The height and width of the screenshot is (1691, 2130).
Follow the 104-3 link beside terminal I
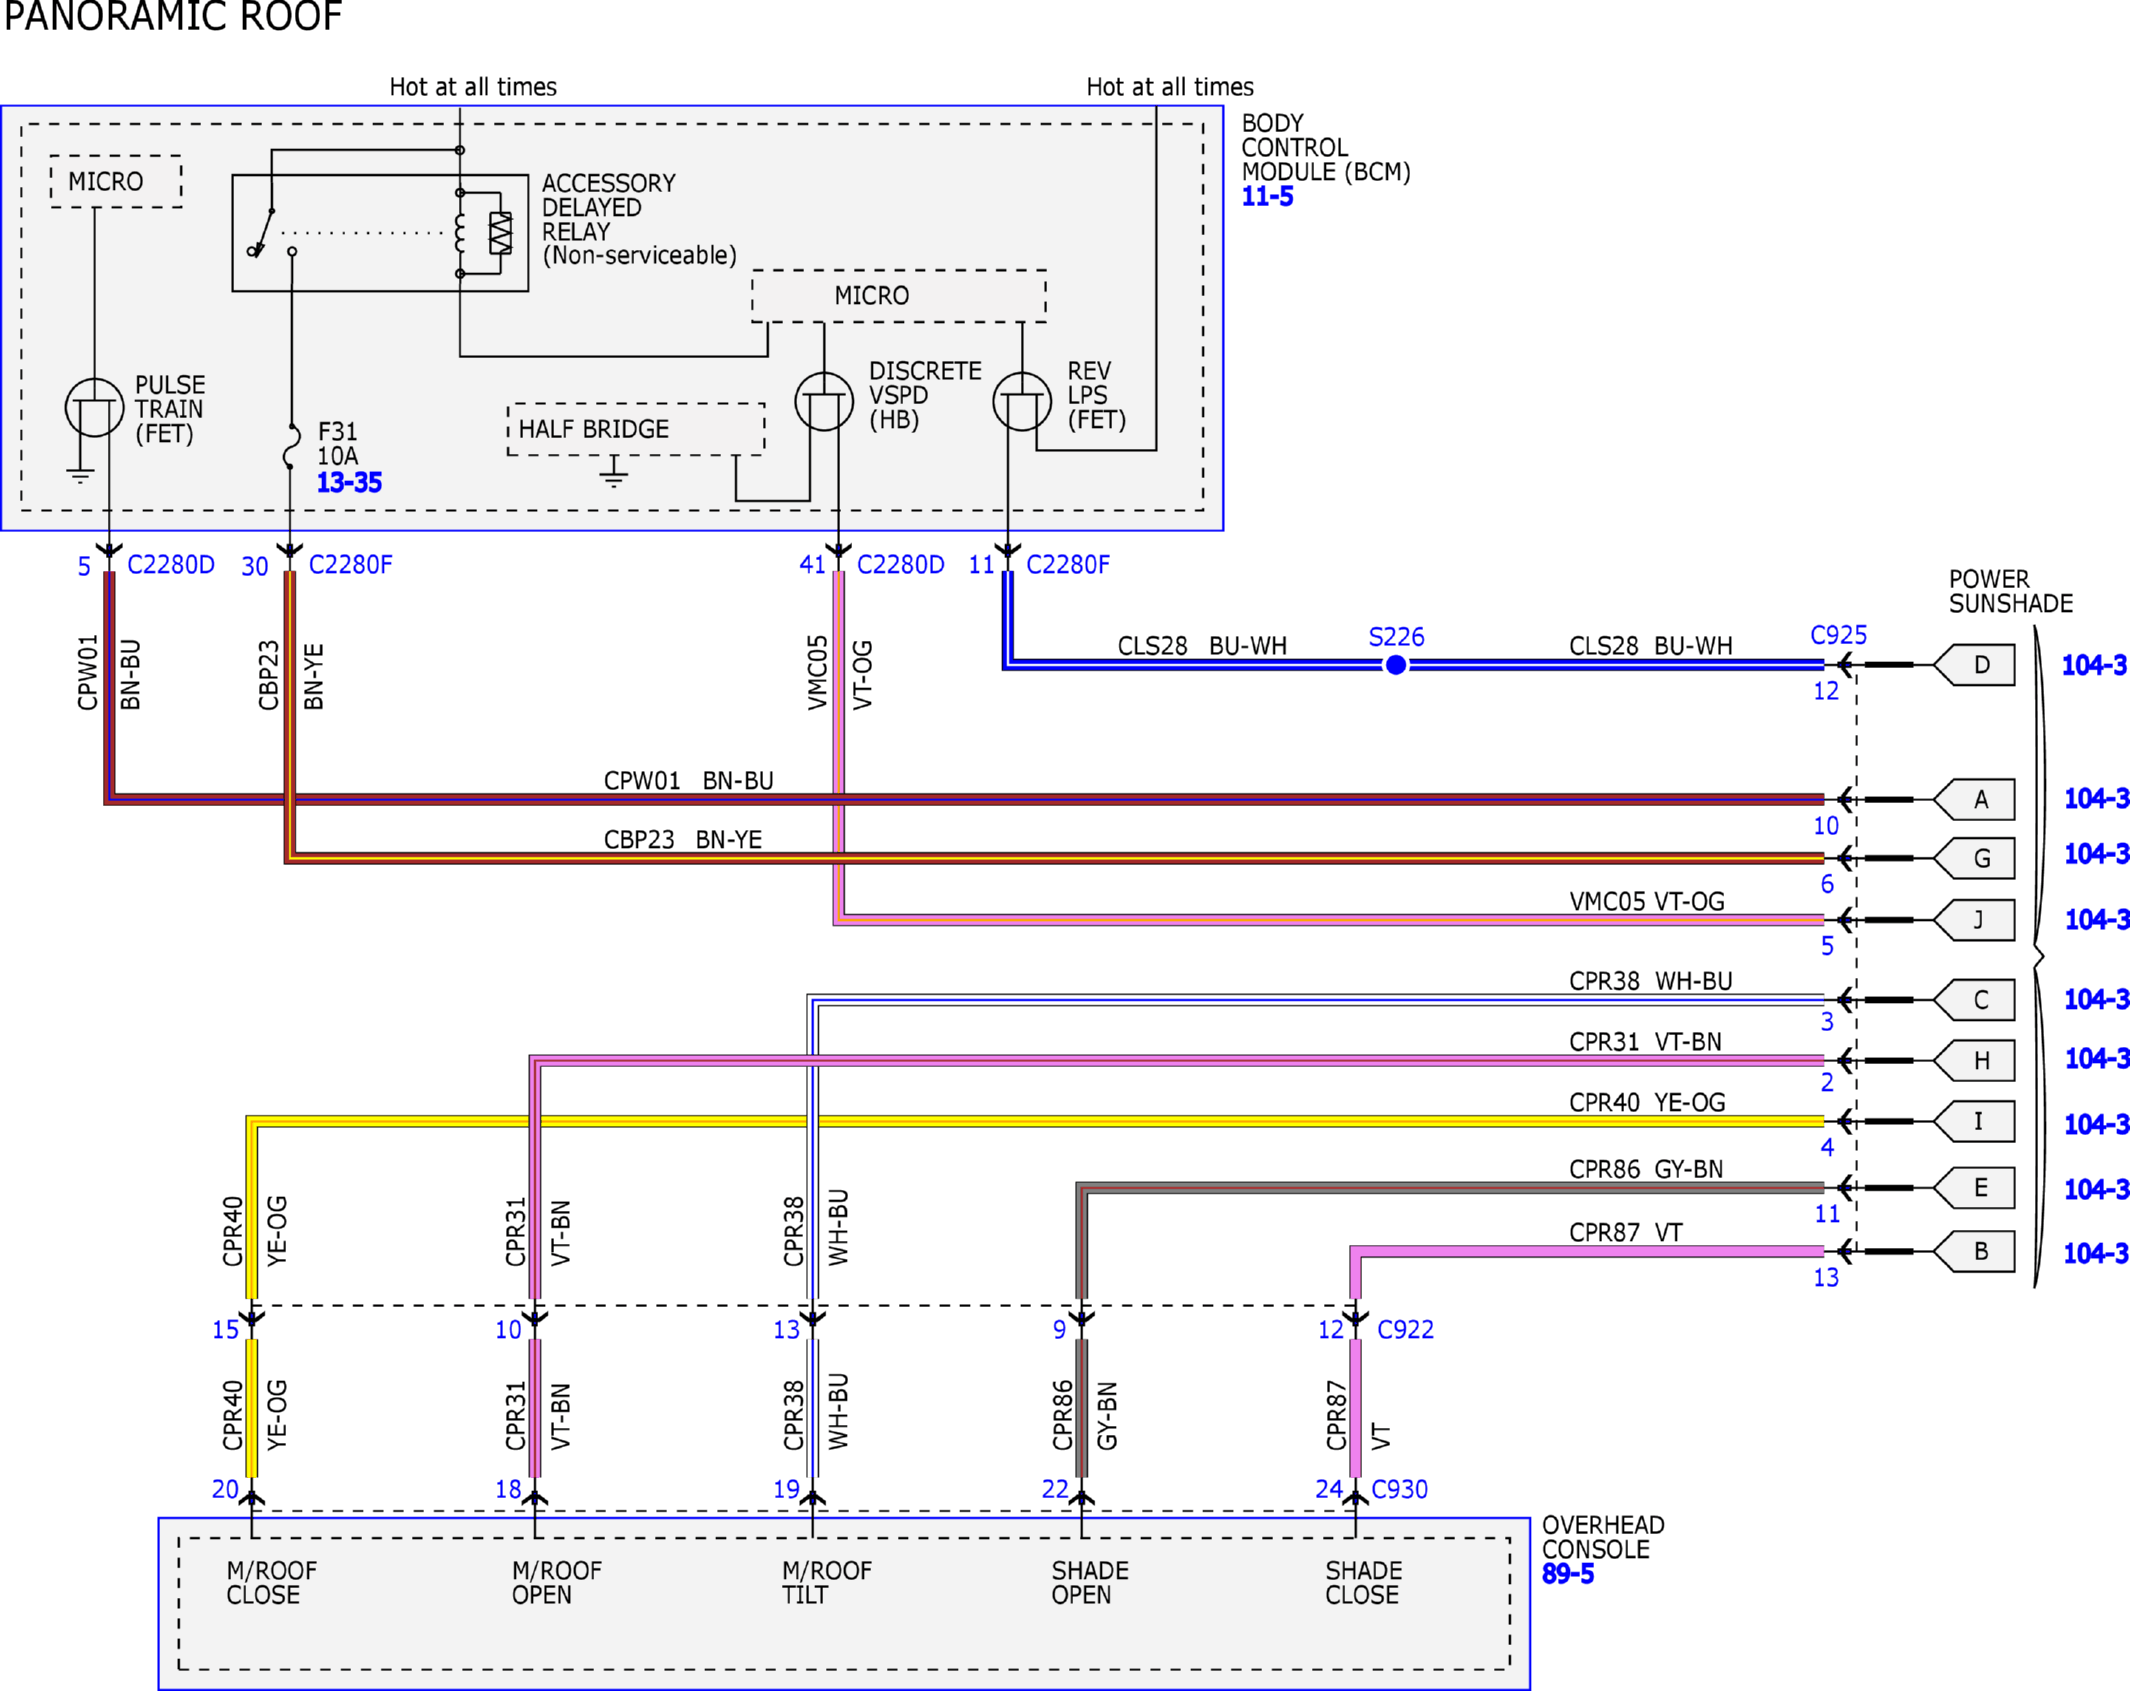coord(2096,1124)
